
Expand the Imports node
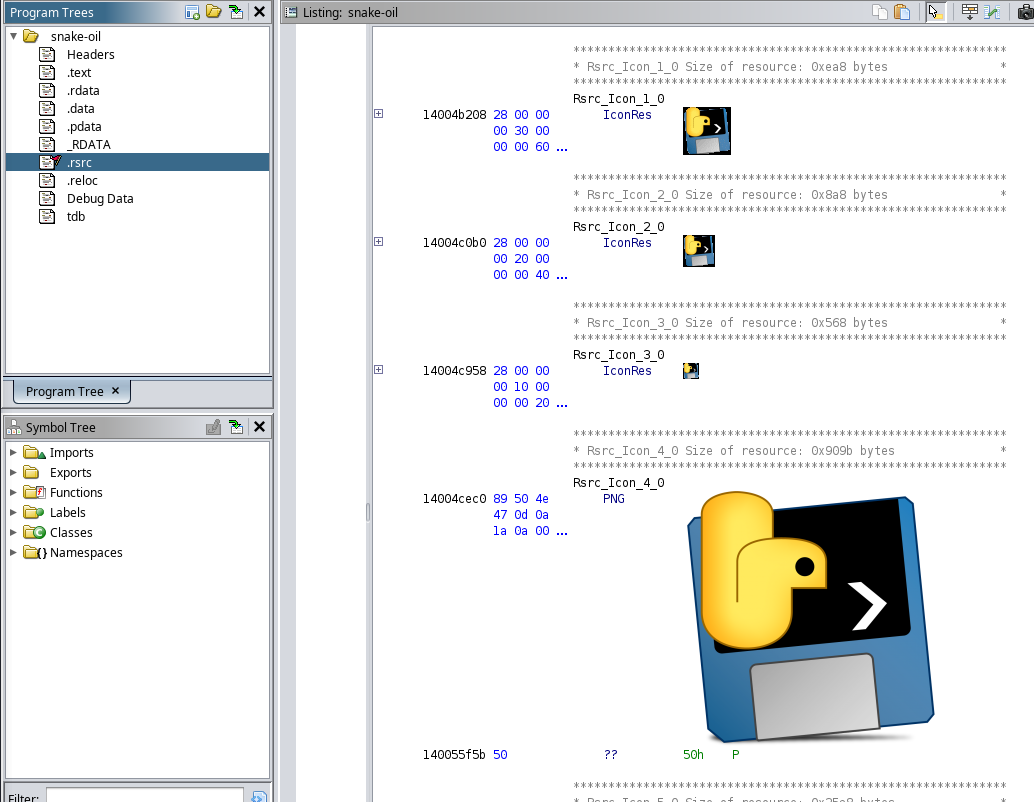click(x=13, y=452)
